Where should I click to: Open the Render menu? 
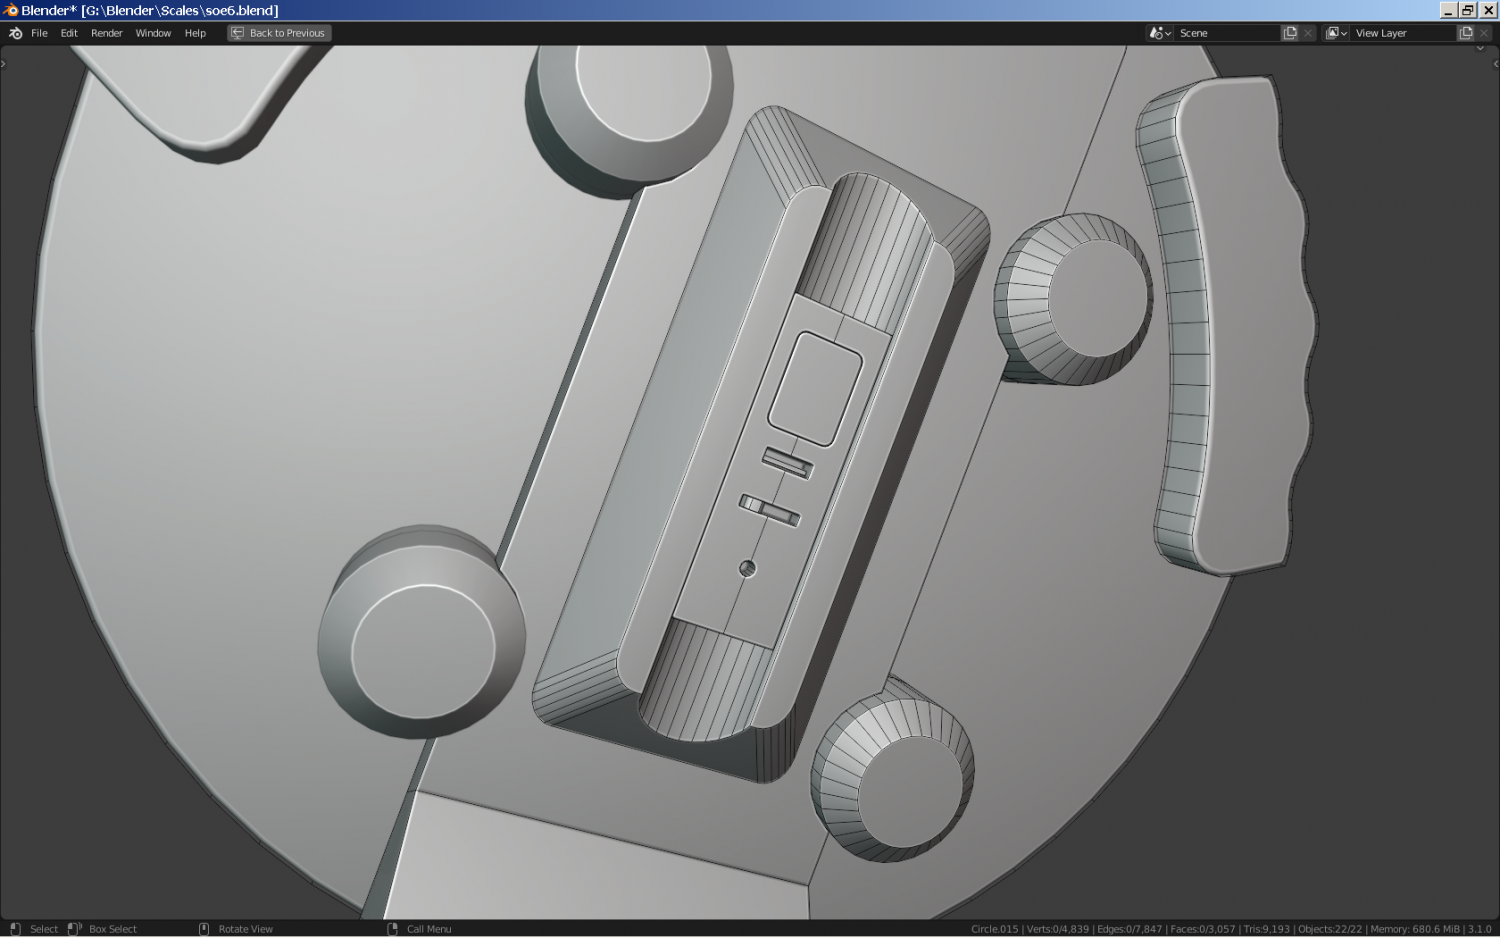coord(107,33)
